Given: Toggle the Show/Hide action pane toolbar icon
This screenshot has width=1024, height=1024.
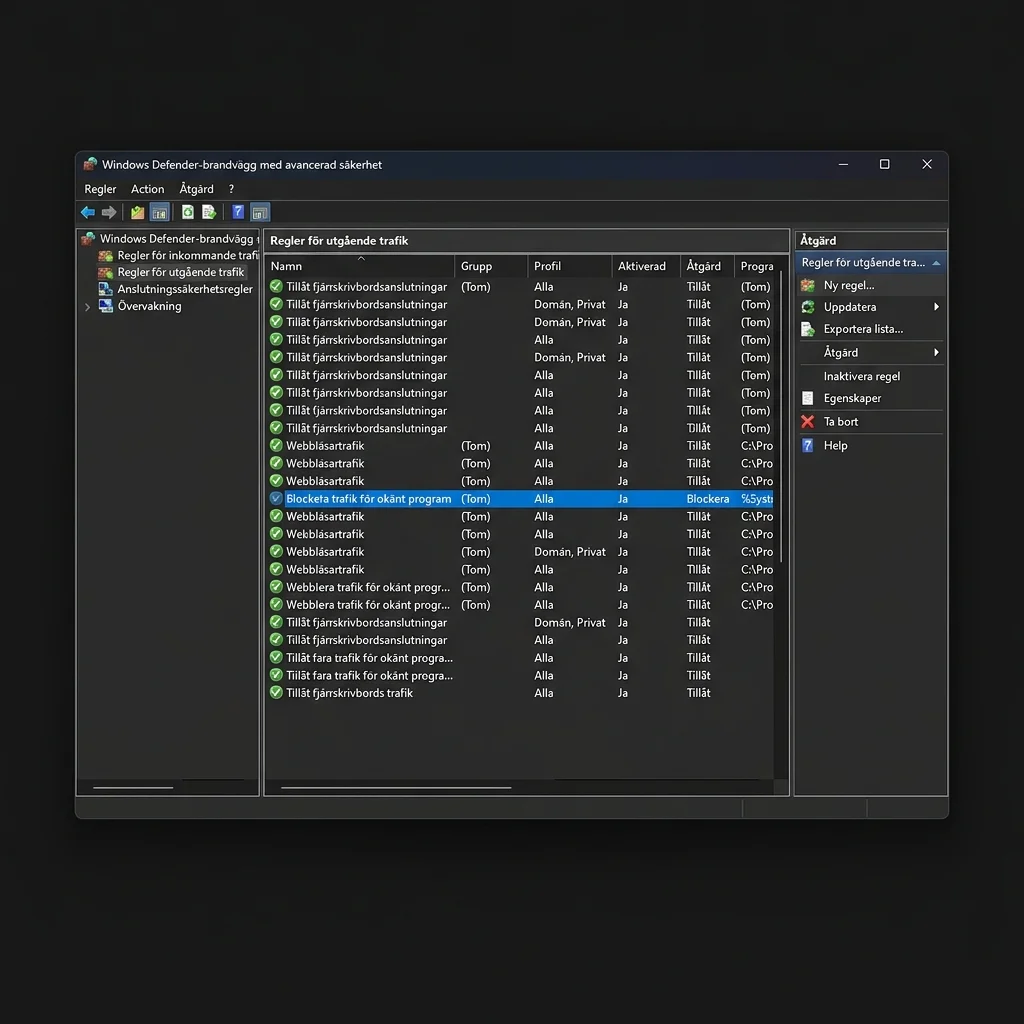Looking at the screenshot, I should click(x=260, y=212).
